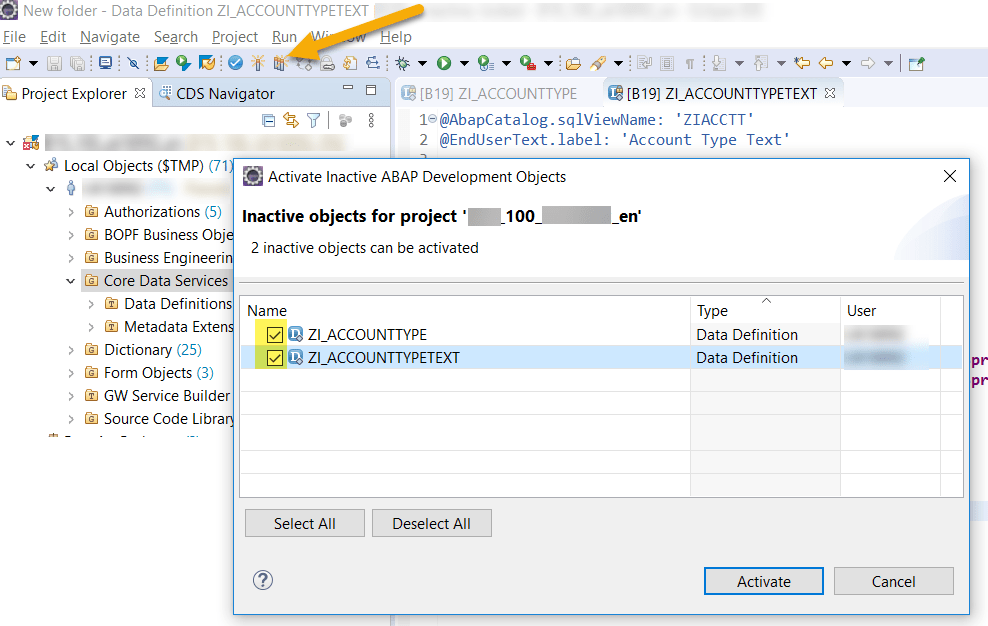
Task: Toggle Link with Editor in Project Explorer
Action: click(x=290, y=119)
